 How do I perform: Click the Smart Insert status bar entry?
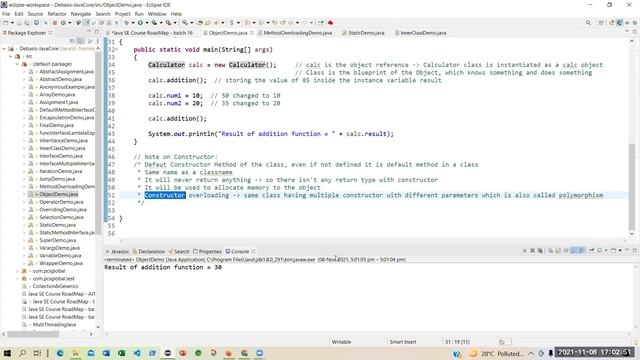click(x=403, y=342)
